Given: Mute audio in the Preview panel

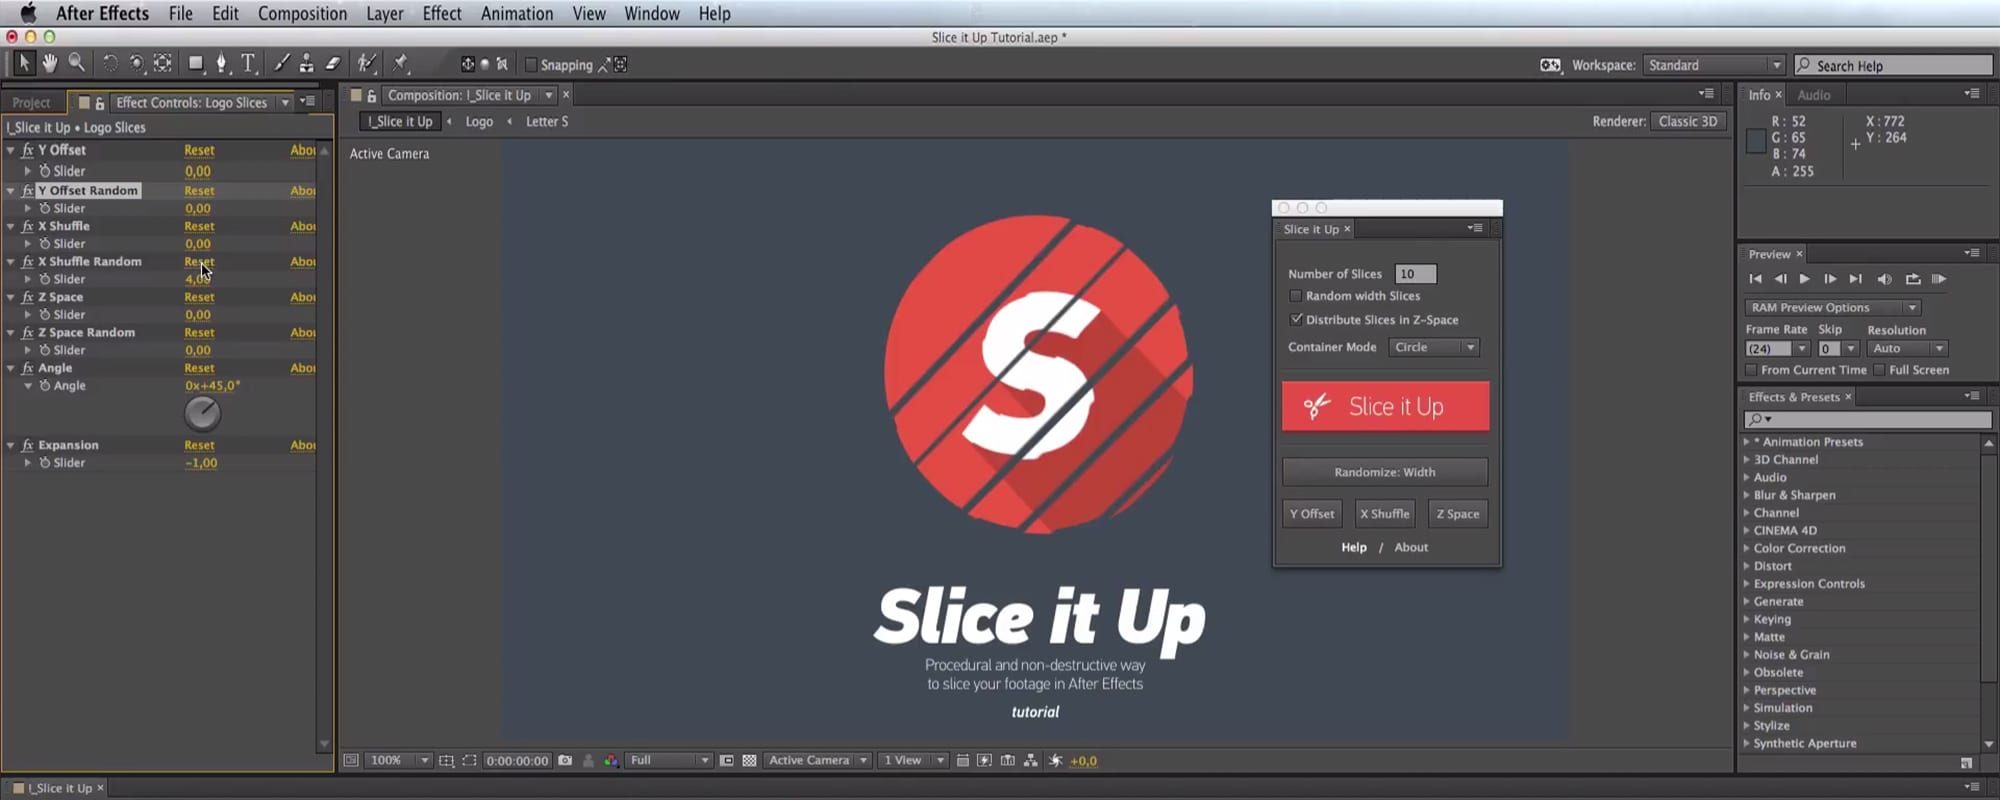Looking at the screenshot, I should pyautogui.click(x=1884, y=279).
